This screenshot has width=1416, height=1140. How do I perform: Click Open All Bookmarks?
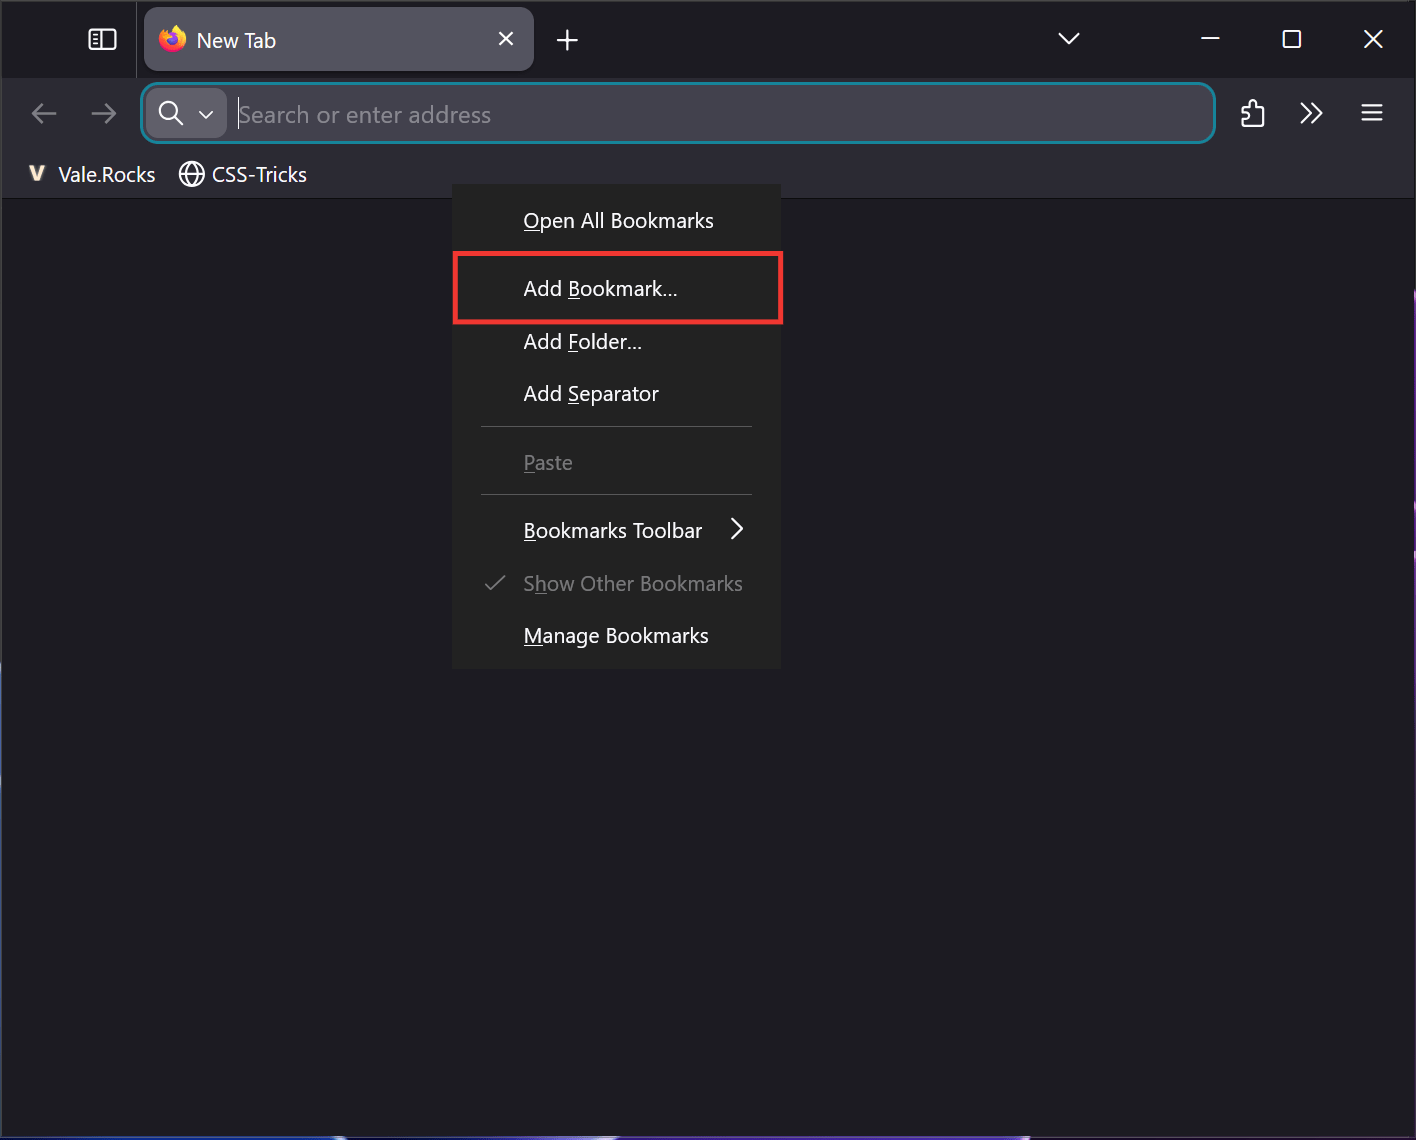tap(618, 220)
